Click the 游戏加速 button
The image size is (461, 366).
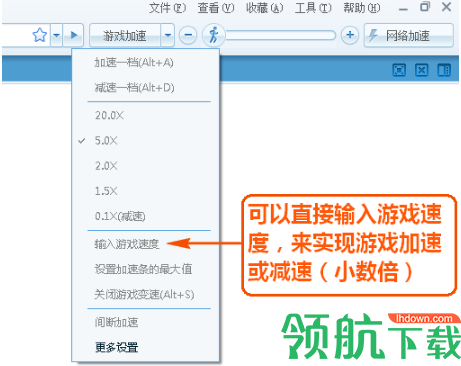[125, 35]
